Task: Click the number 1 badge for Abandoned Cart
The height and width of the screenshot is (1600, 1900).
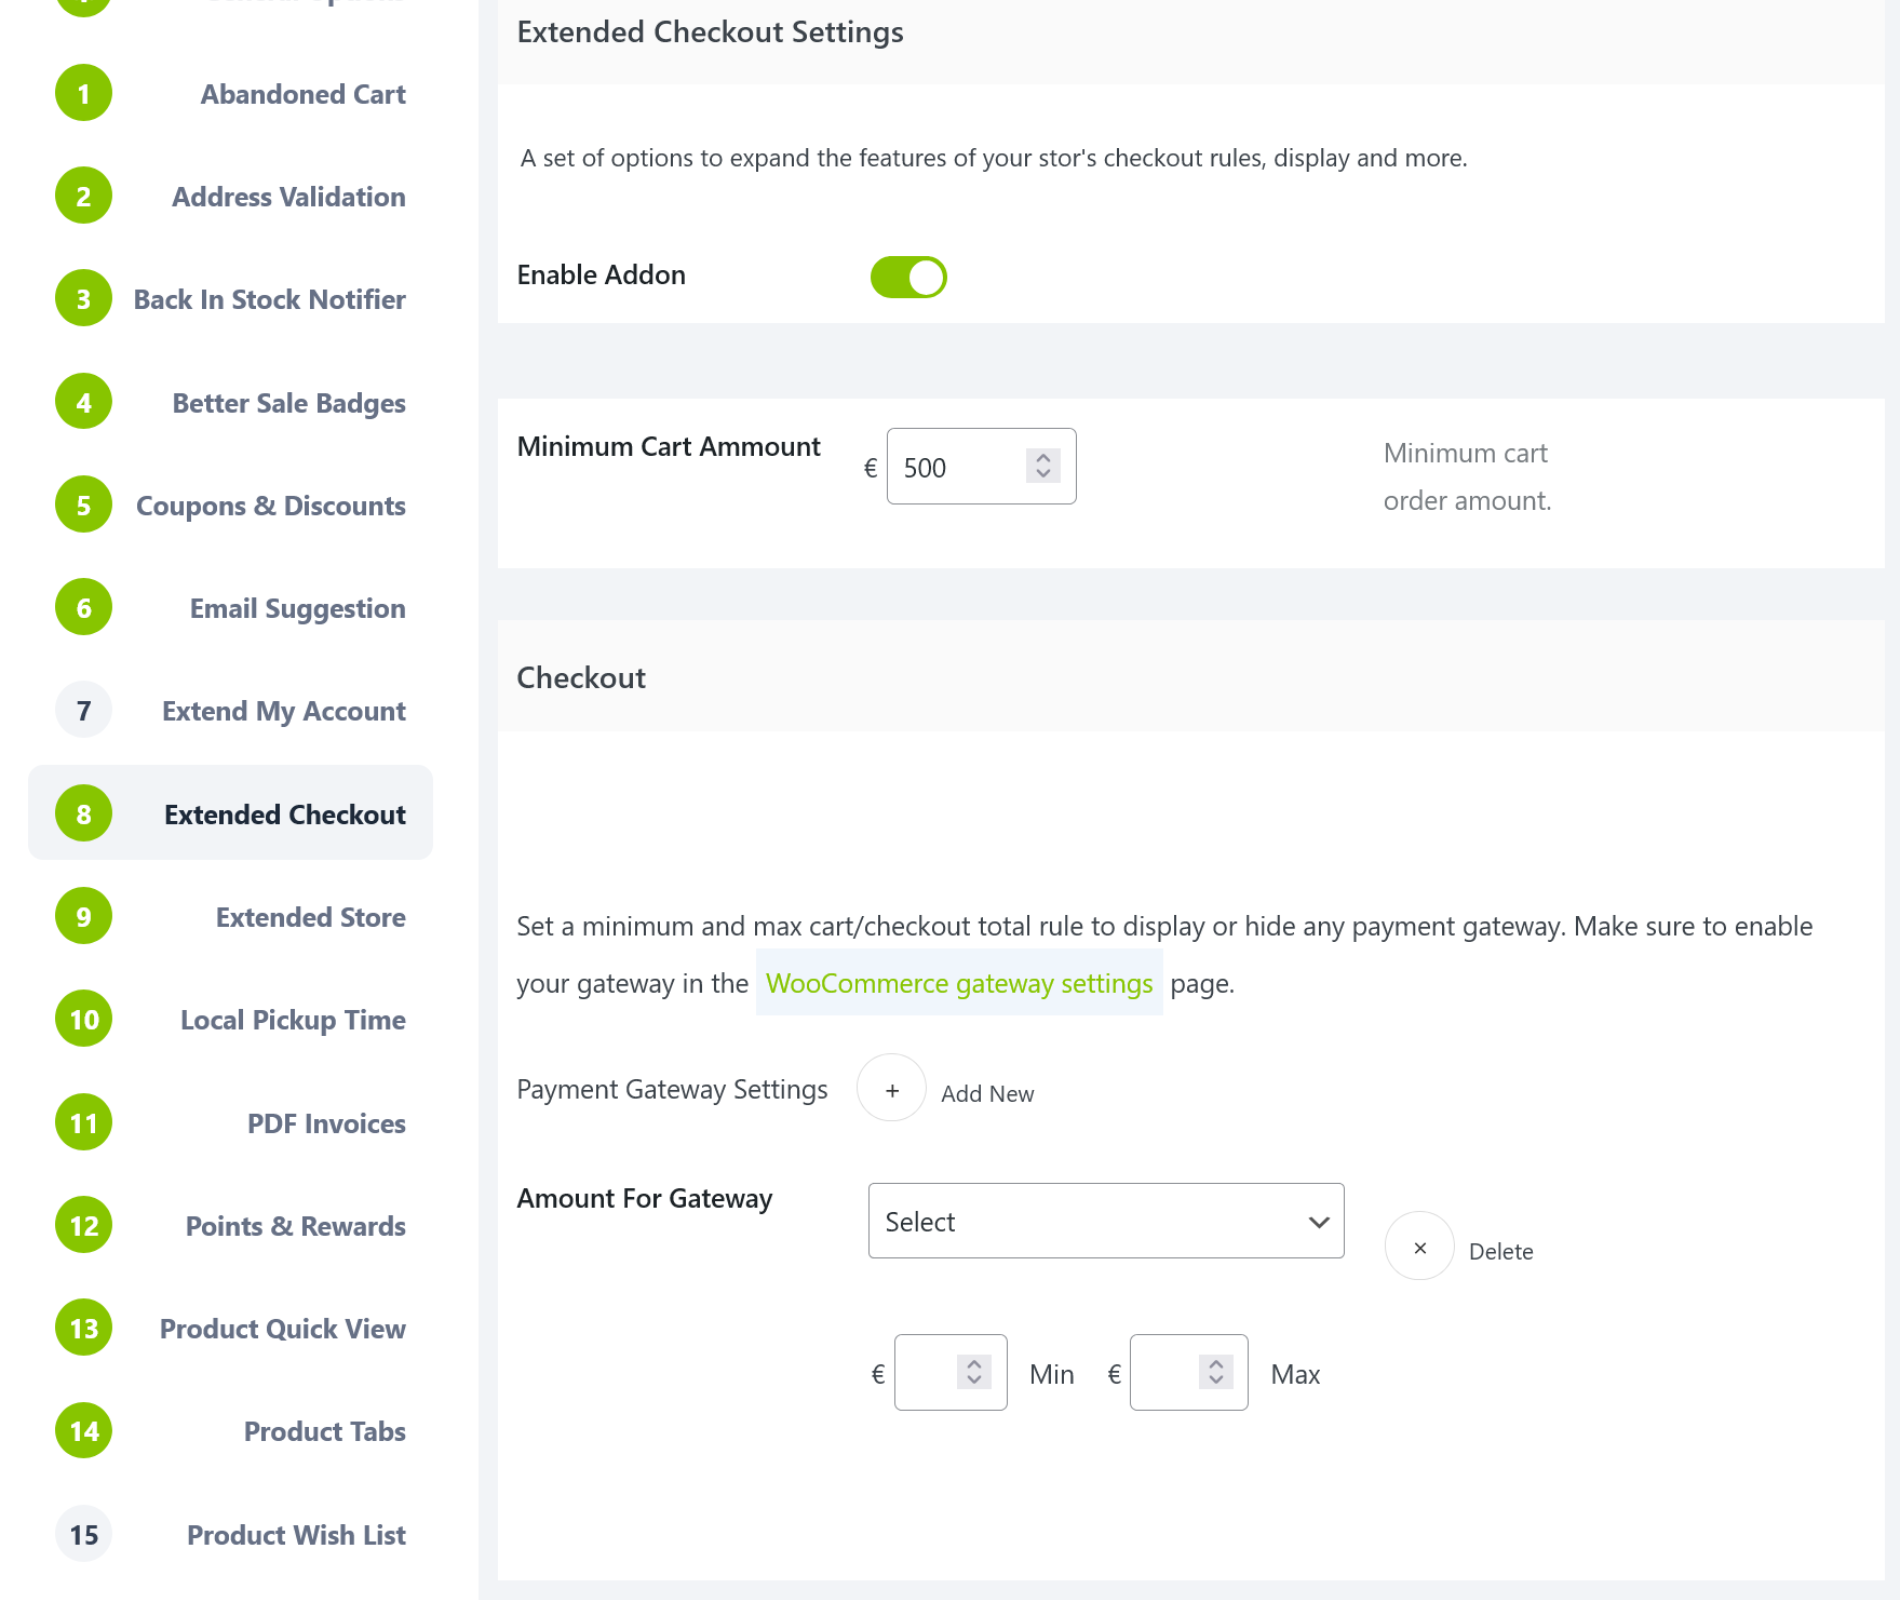Action: pos(84,94)
